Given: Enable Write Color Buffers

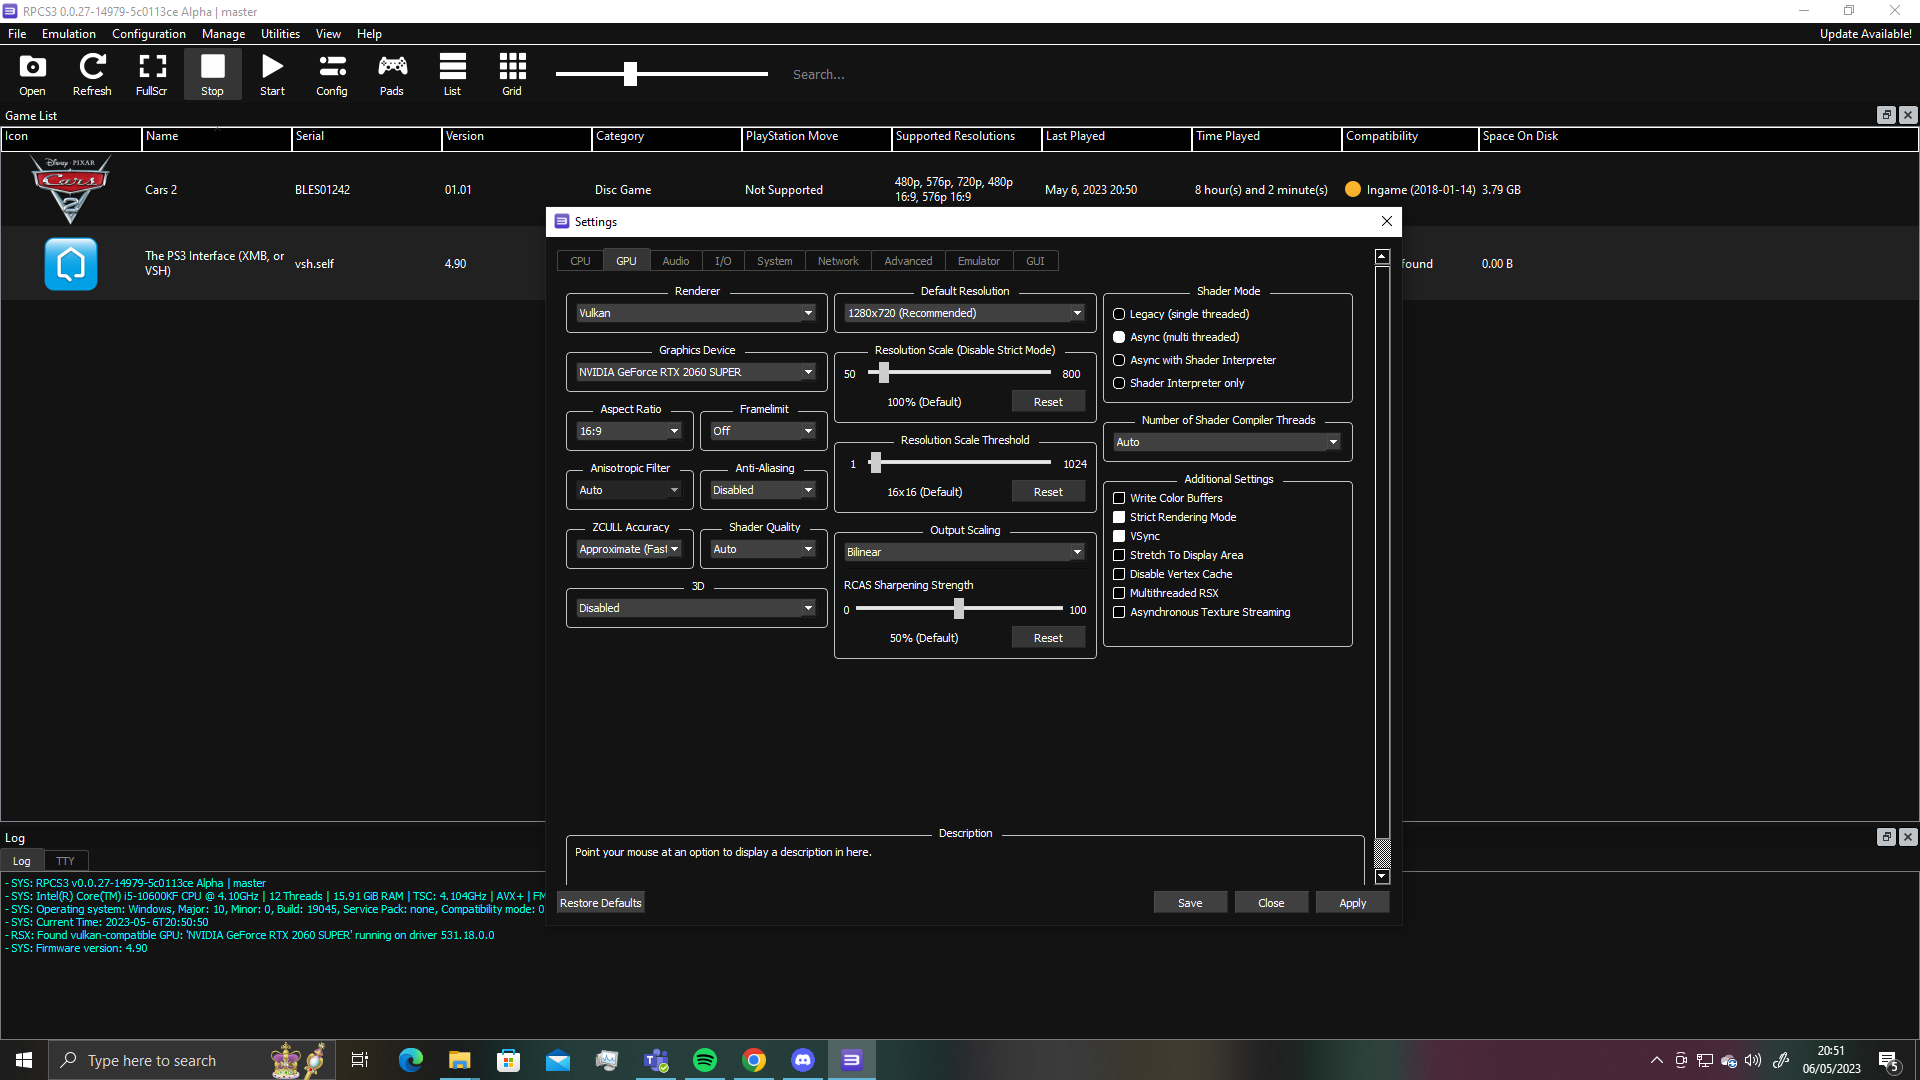Looking at the screenshot, I should coord(1119,498).
